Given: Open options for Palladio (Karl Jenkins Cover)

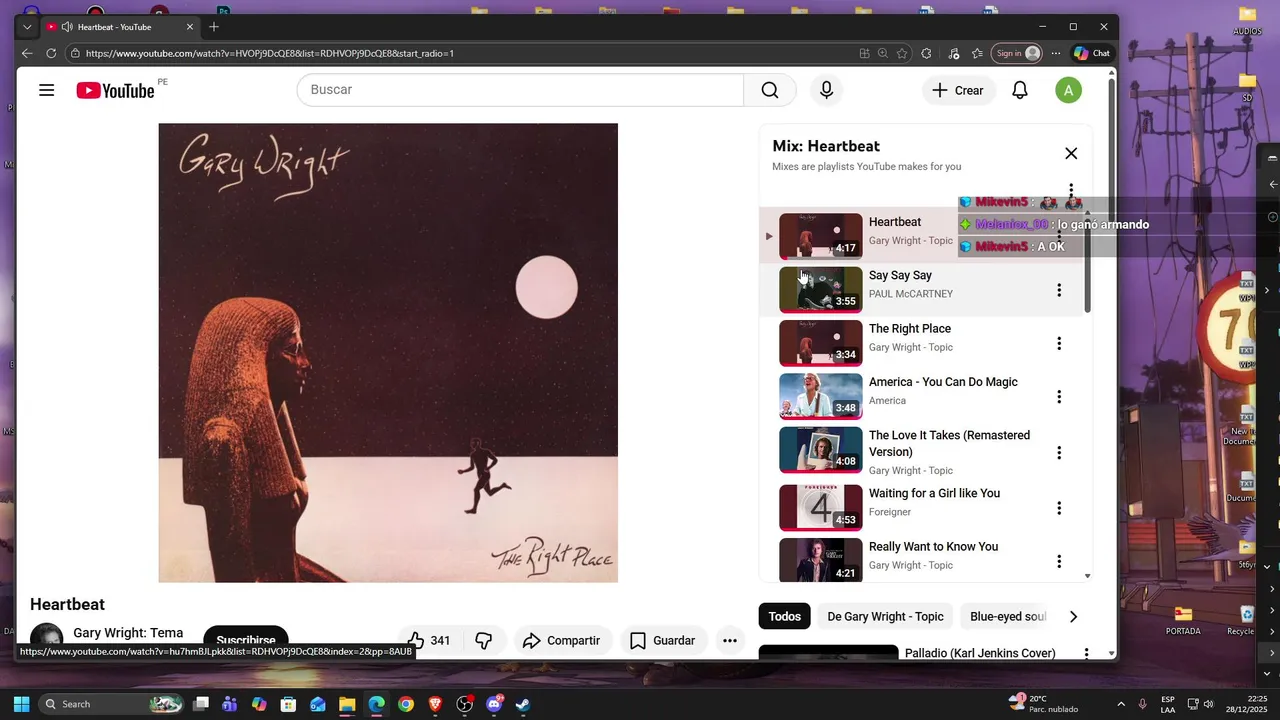Looking at the screenshot, I should pos(1086,653).
